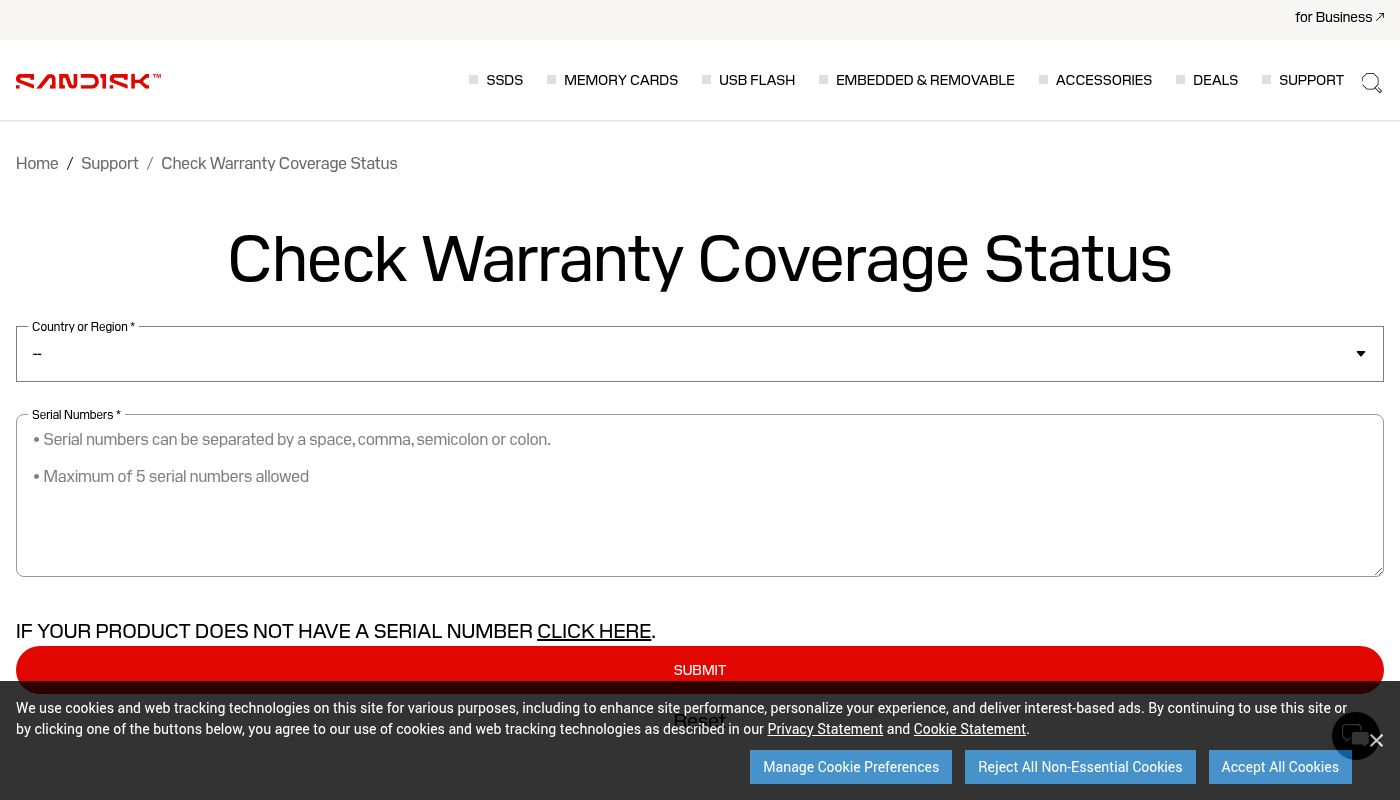Open the USB Flash menu
1400x800 pixels.
(756, 80)
